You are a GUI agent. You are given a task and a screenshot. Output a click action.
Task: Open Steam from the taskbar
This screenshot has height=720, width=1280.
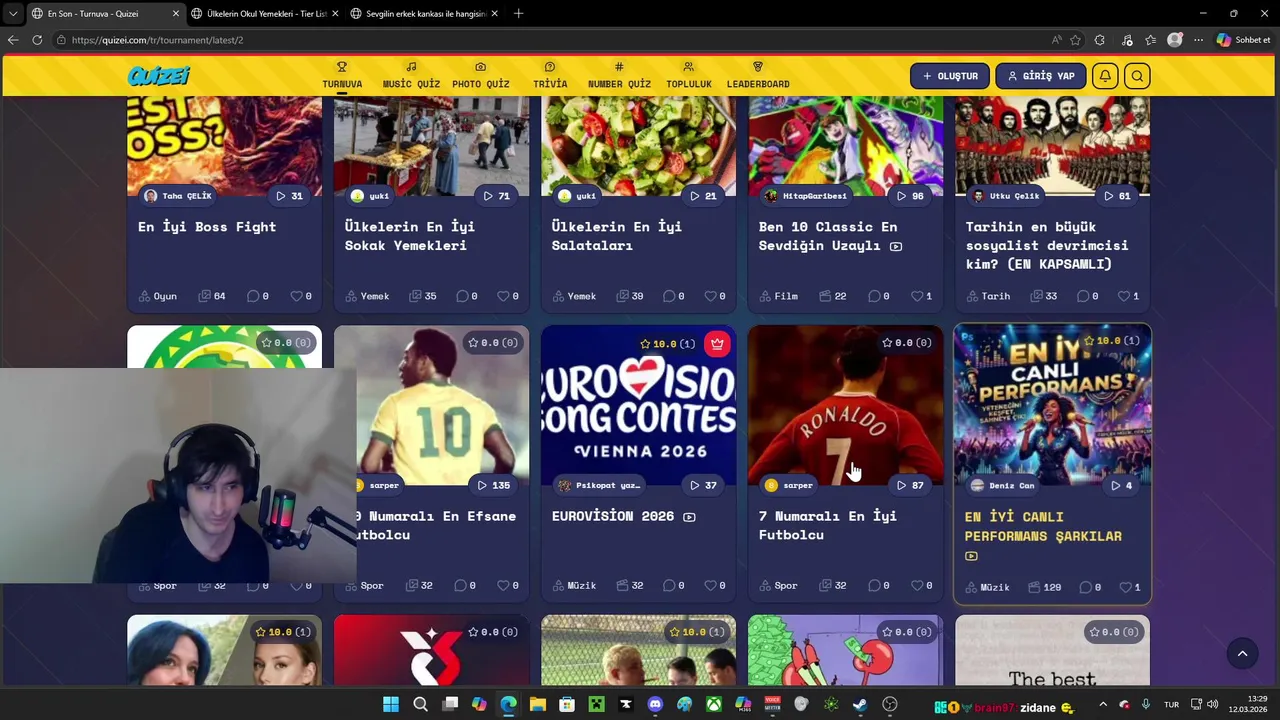point(860,705)
